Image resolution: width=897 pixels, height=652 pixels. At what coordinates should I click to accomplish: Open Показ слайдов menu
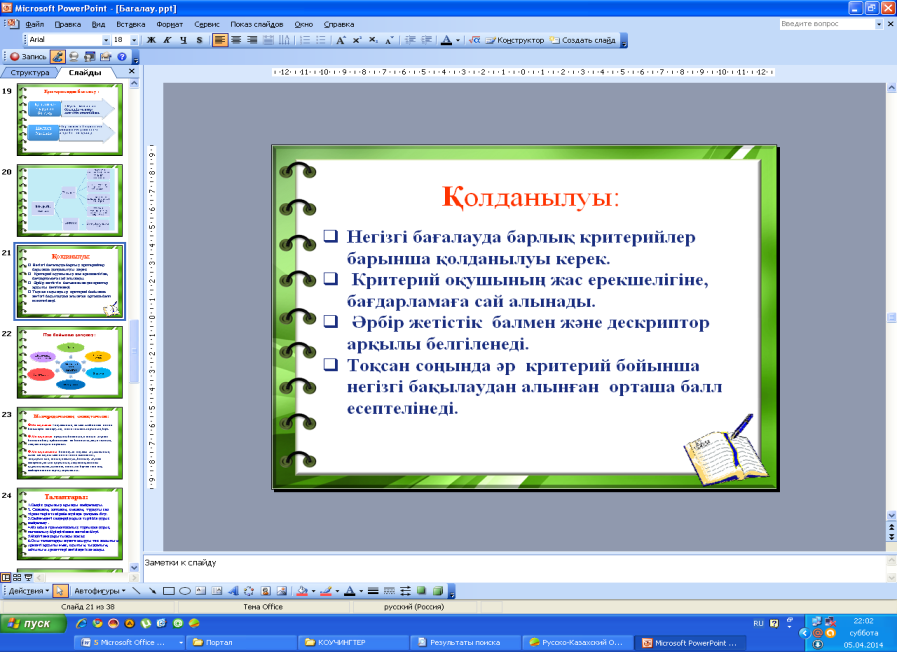tap(256, 25)
